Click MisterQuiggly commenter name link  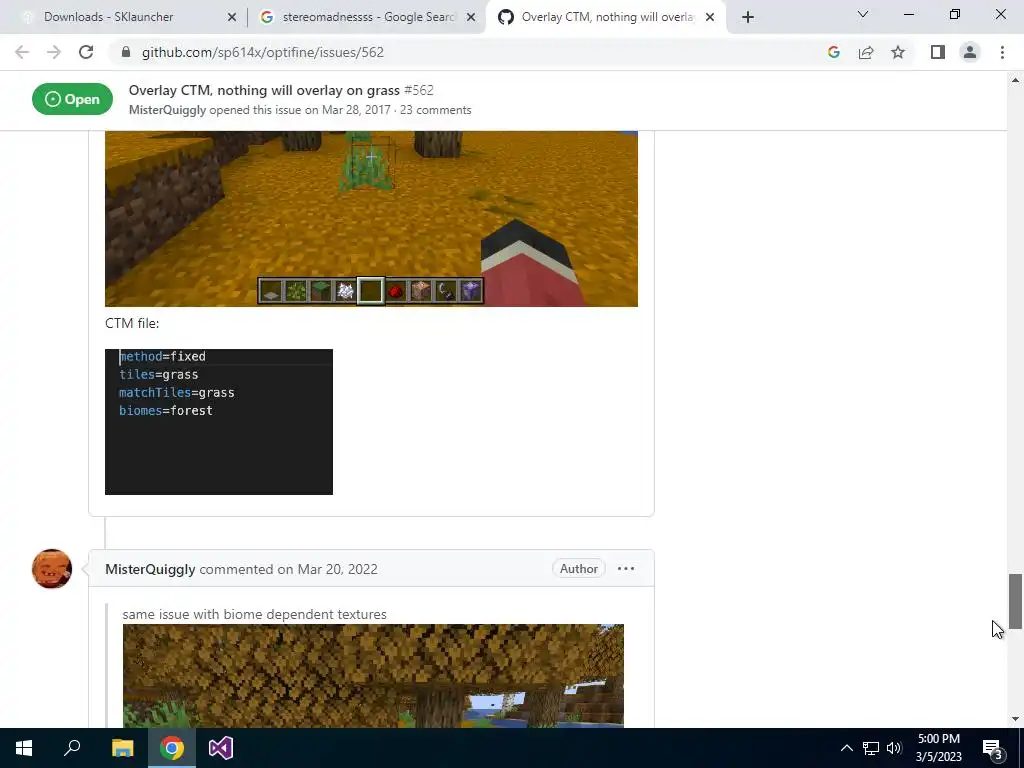(x=150, y=569)
